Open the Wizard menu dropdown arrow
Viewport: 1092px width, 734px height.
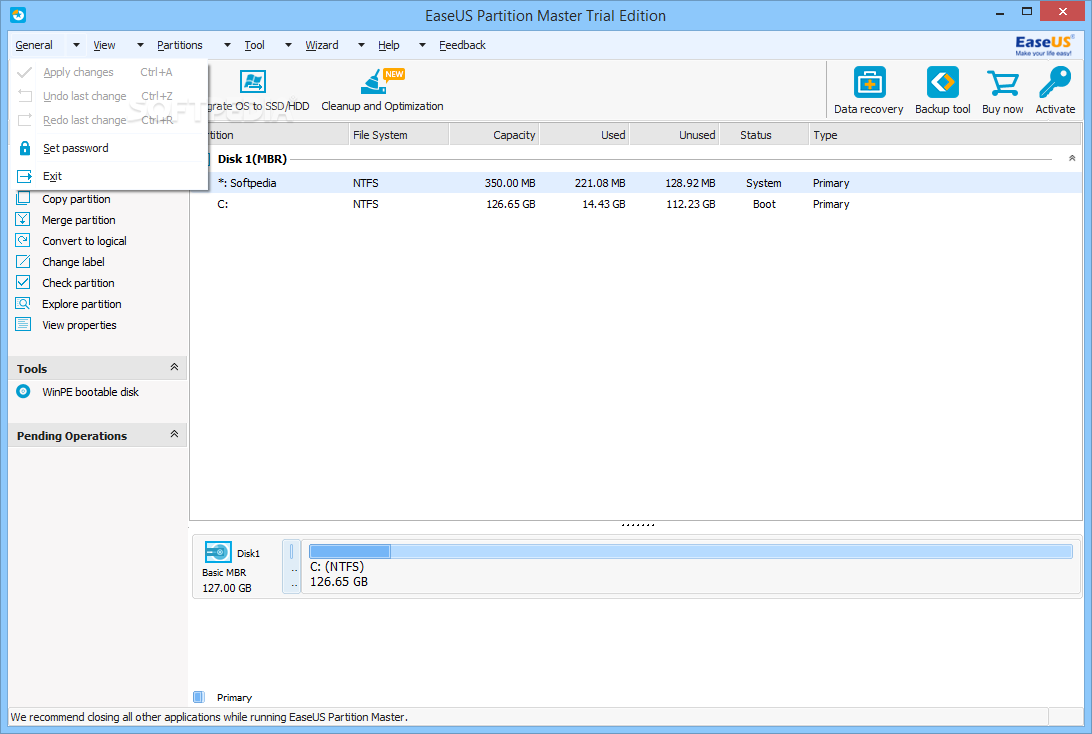[361, 45]
